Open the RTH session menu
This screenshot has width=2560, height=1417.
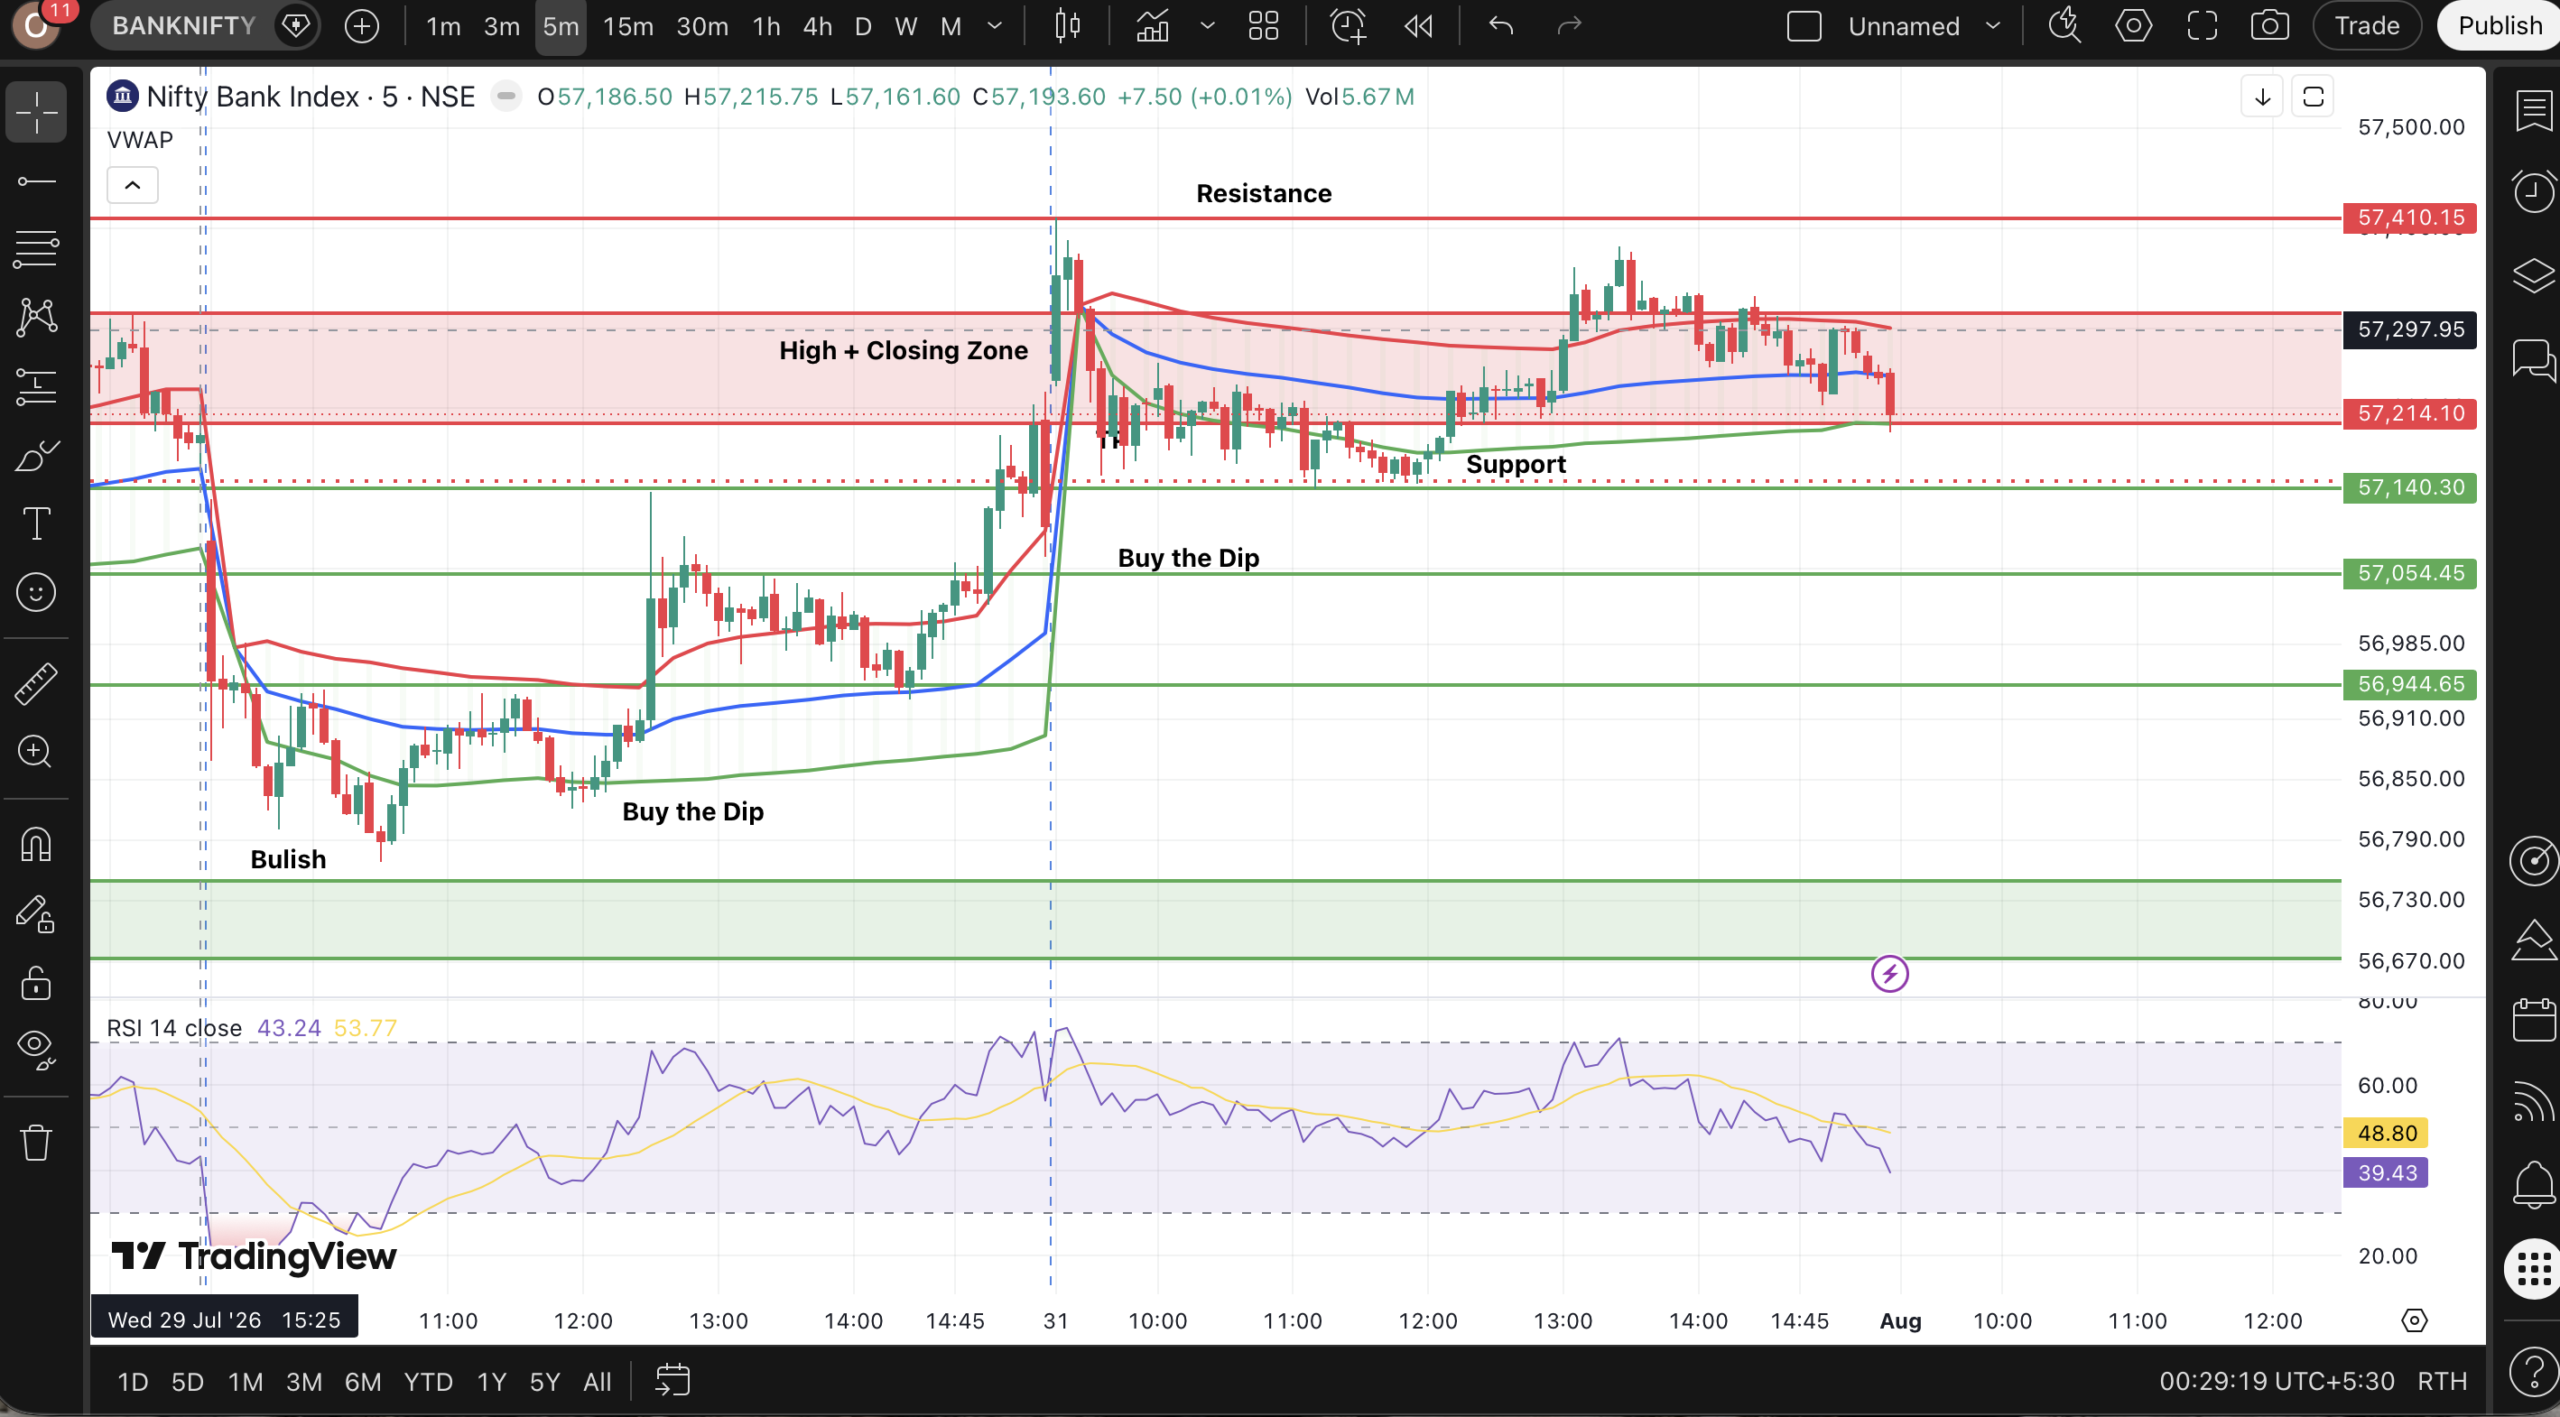click(x=2442, y=1381)
